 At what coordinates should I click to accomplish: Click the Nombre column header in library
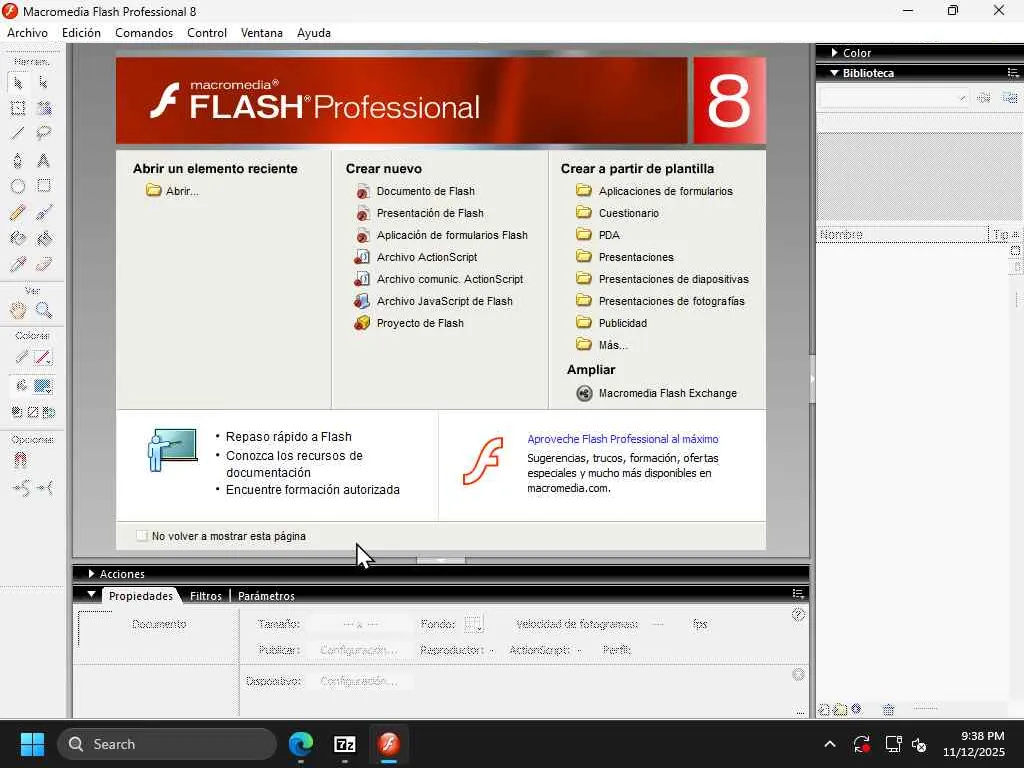click(903, 234)
